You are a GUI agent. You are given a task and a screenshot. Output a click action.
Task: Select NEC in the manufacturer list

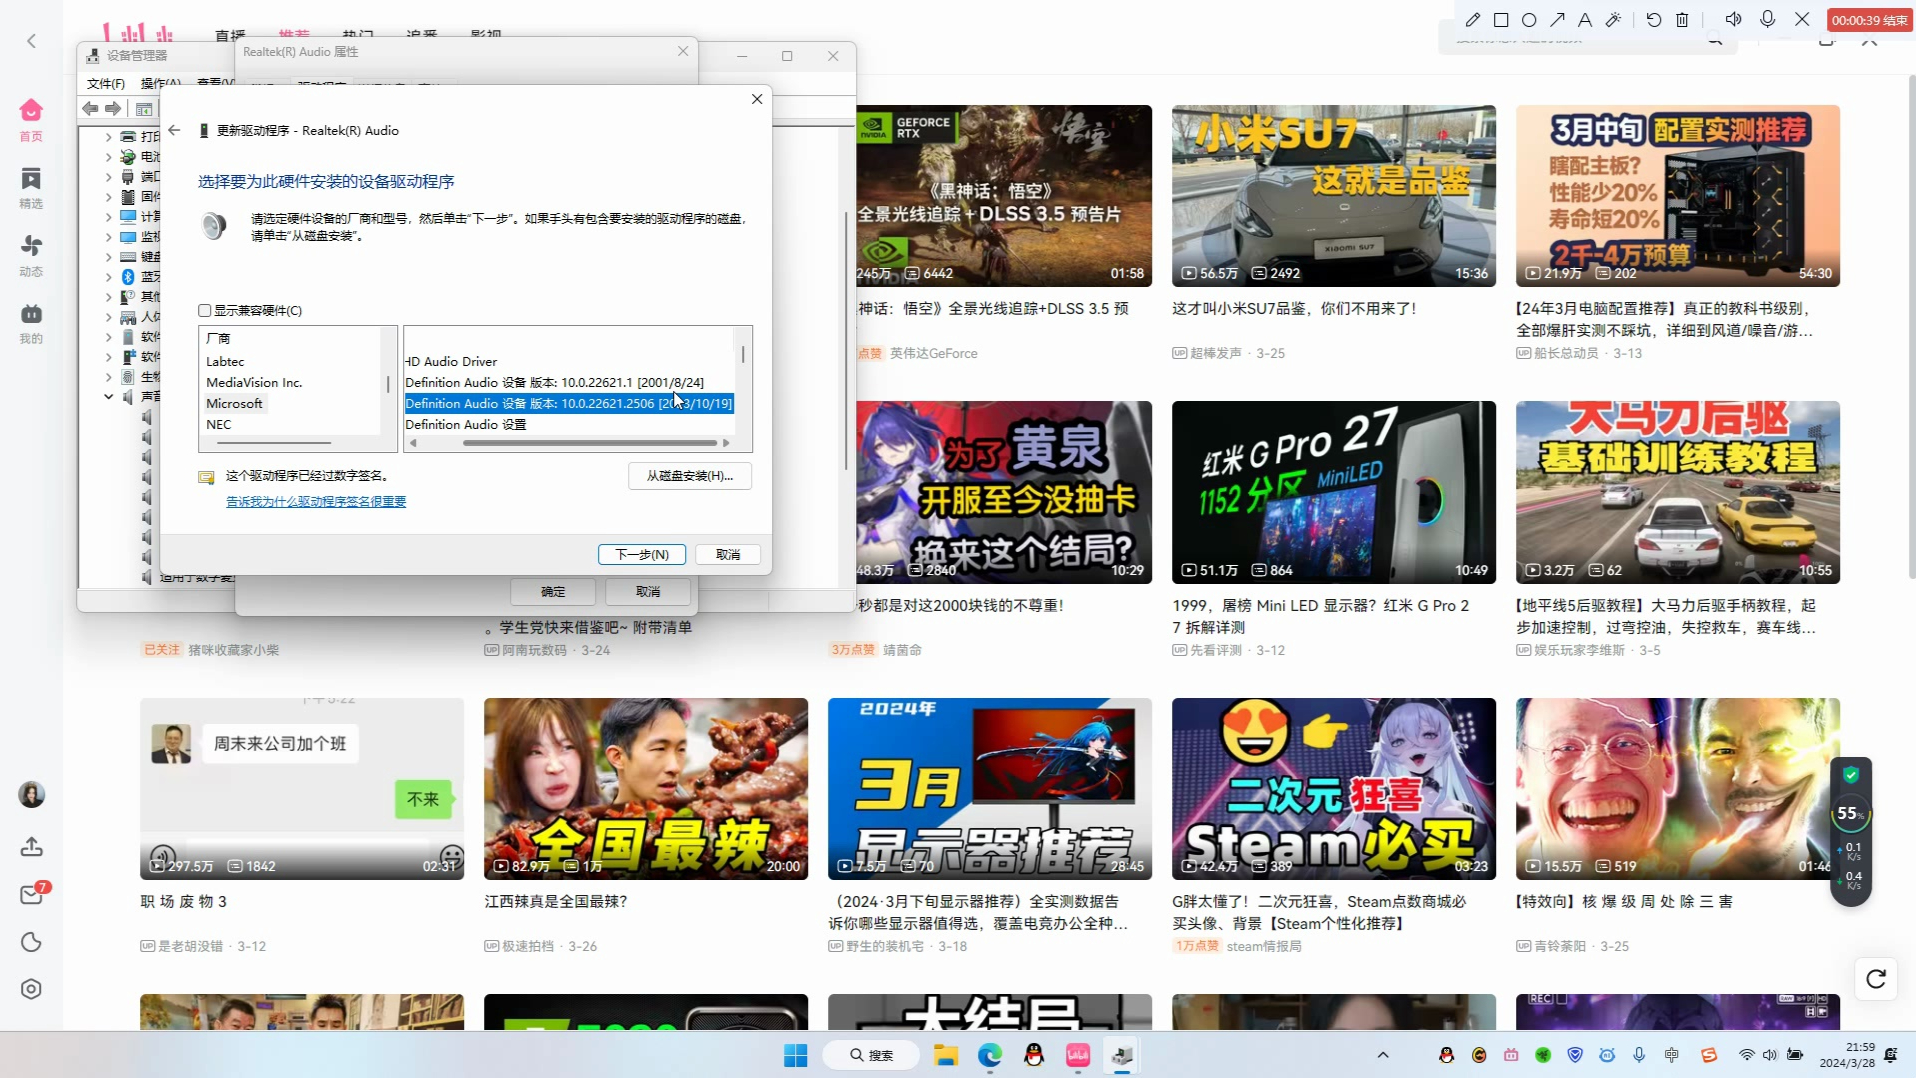(x=219, y=424)
